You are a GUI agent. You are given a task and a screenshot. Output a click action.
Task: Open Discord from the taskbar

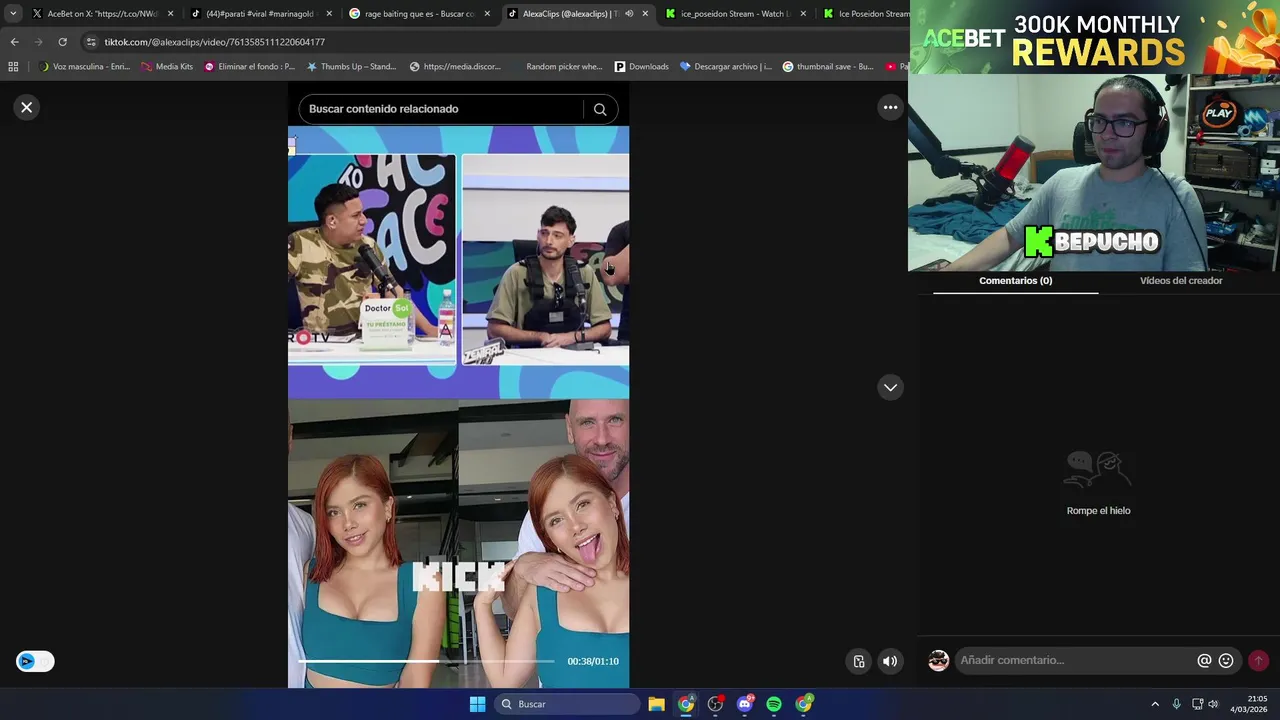[x=745, y=704]
